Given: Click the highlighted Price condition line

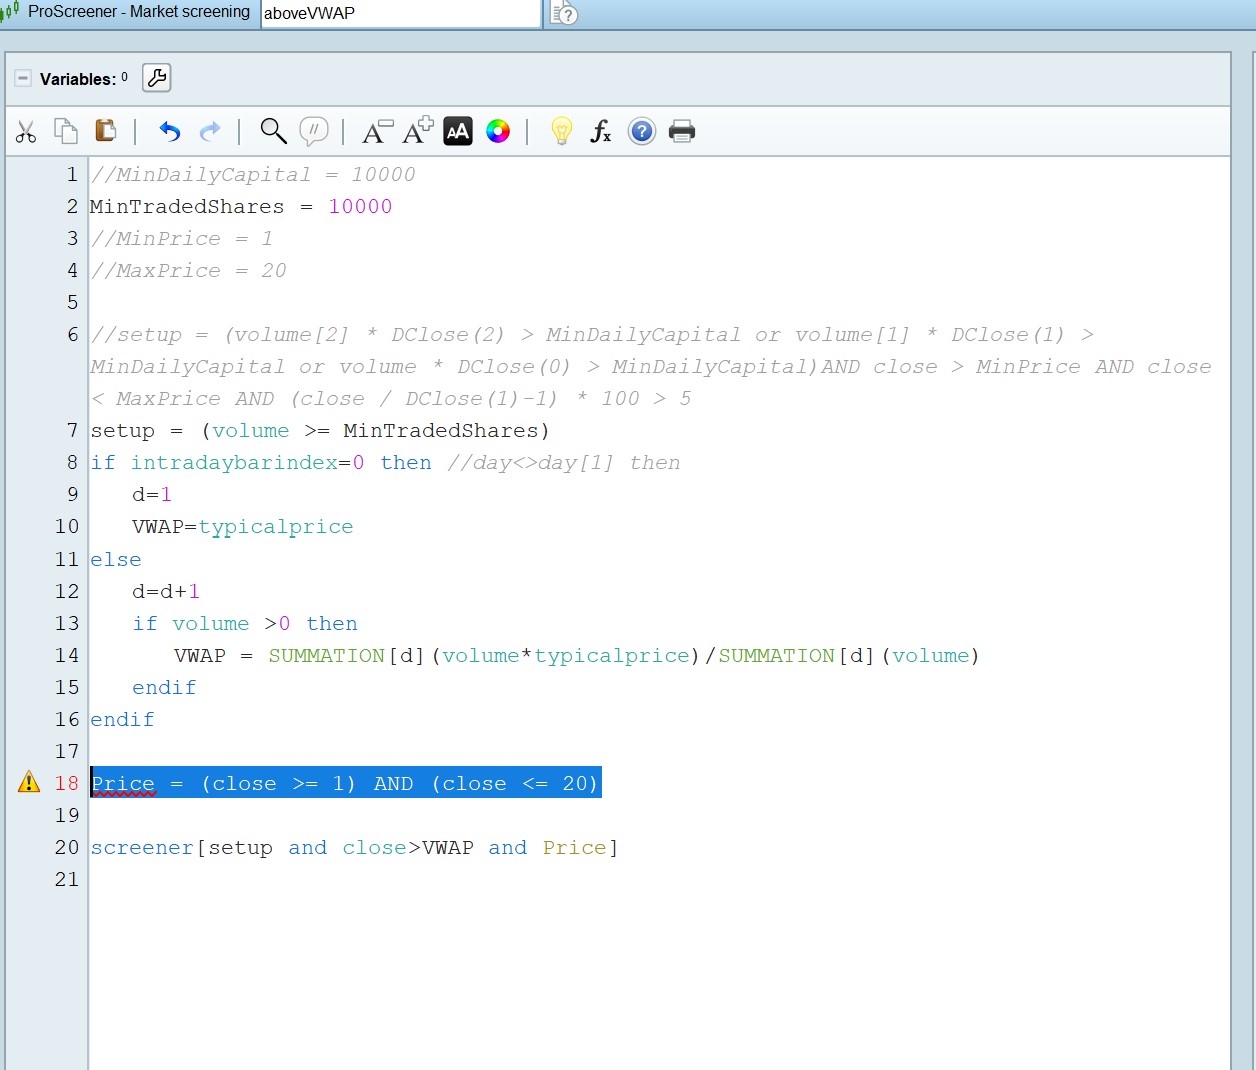Looking at the screenshot, I should pos(346,783).
